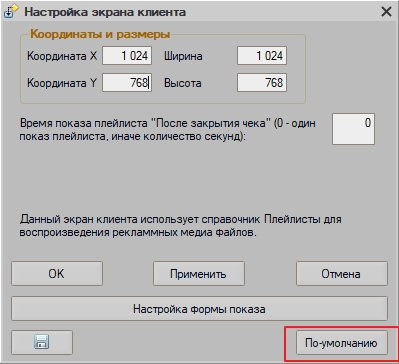Viewport: 399px width, 364px height.
Task: Click the Высота value field
Action: (262, 83)
